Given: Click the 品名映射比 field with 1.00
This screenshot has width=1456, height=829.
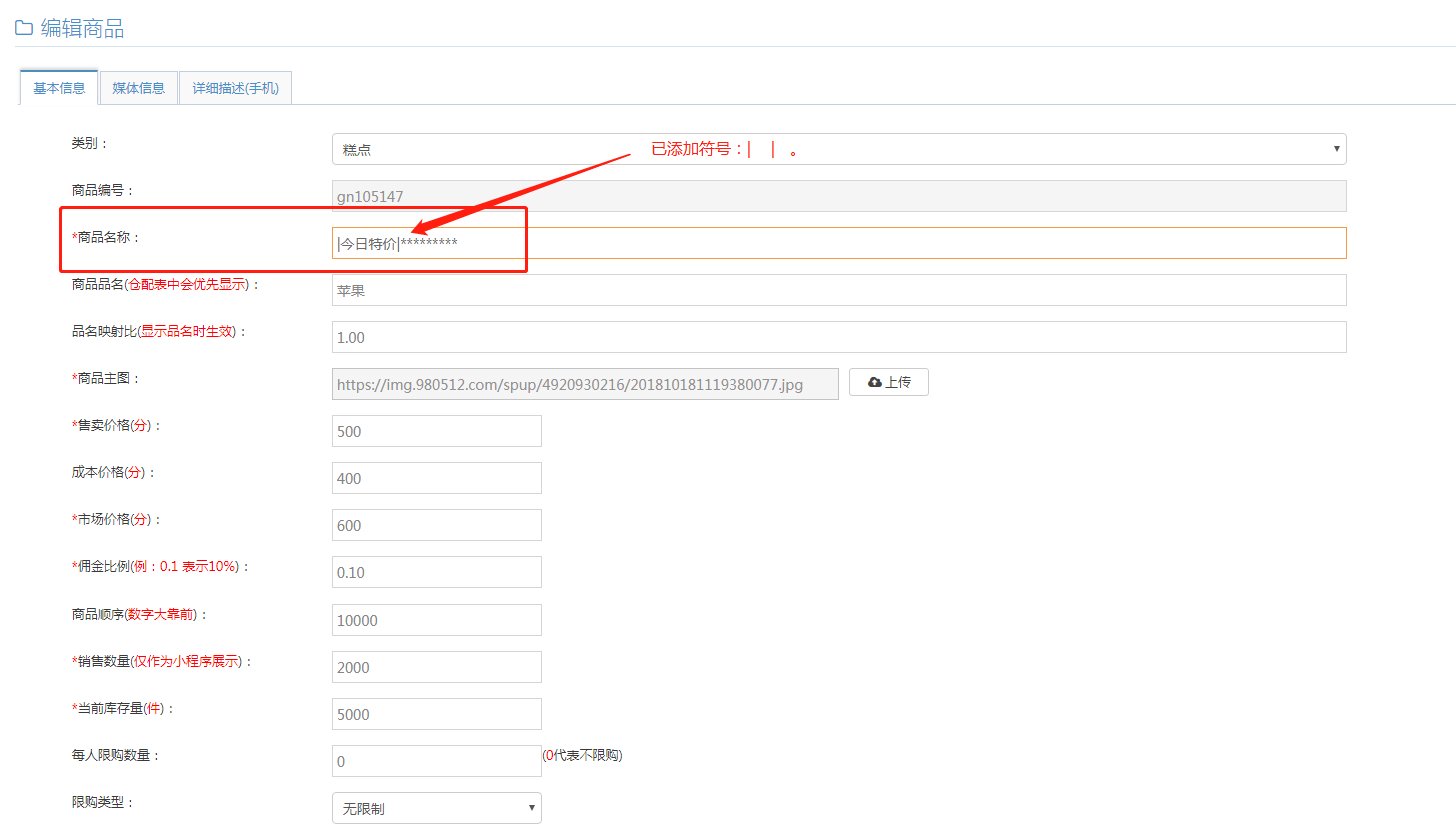Looking at the screenshot, I should coord(839,337).
